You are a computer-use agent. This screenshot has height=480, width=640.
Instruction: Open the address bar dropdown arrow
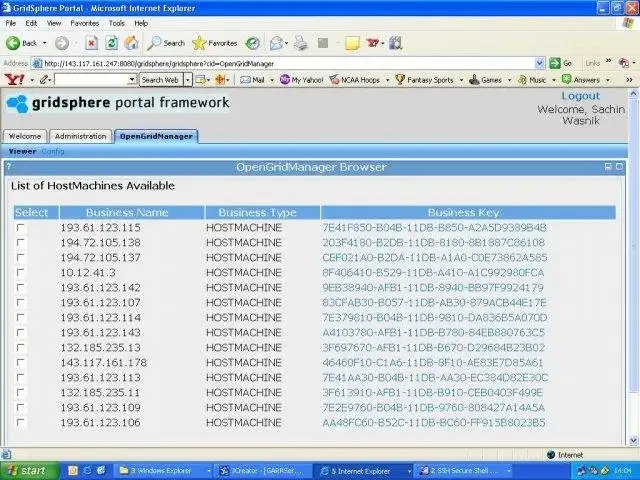point(540,63)
